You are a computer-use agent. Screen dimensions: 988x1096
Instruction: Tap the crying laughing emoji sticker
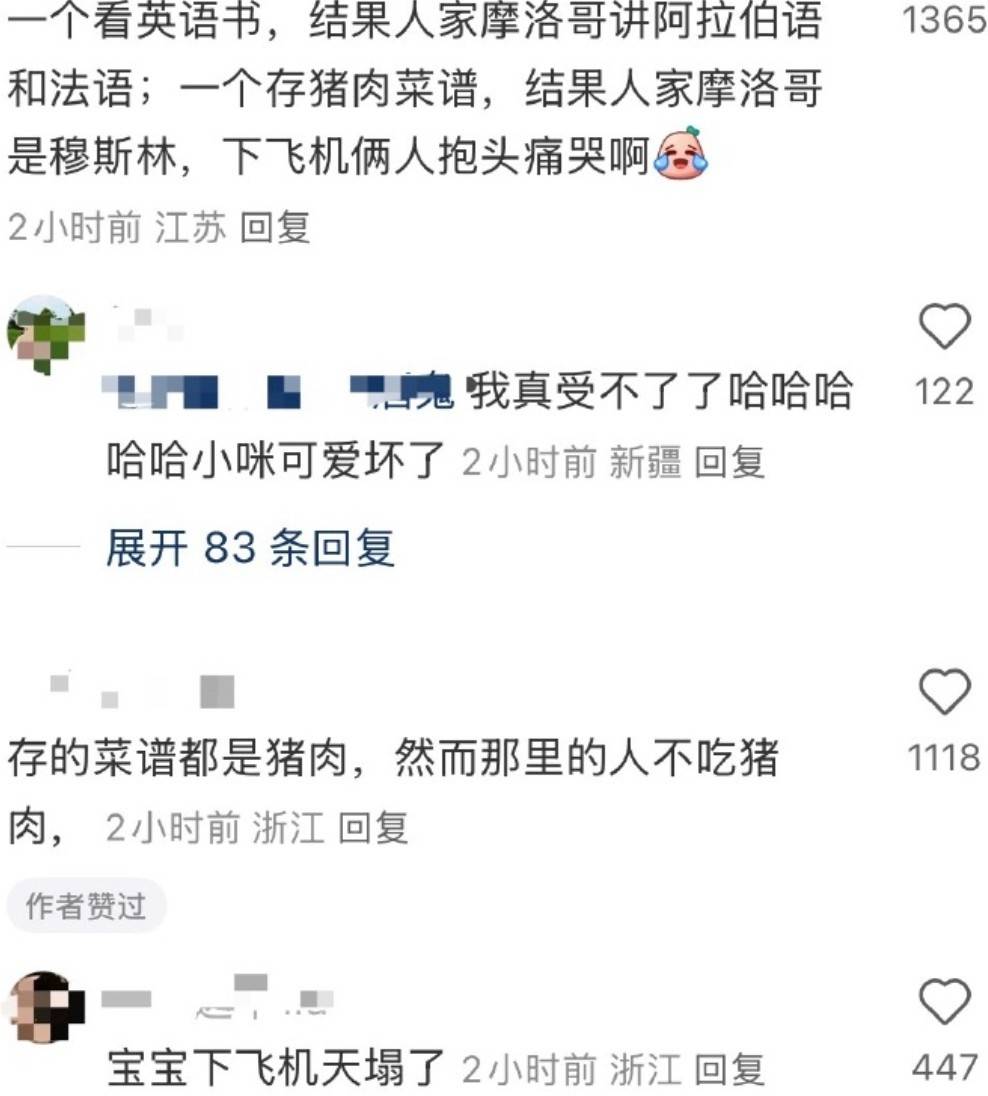coord(680,153)
